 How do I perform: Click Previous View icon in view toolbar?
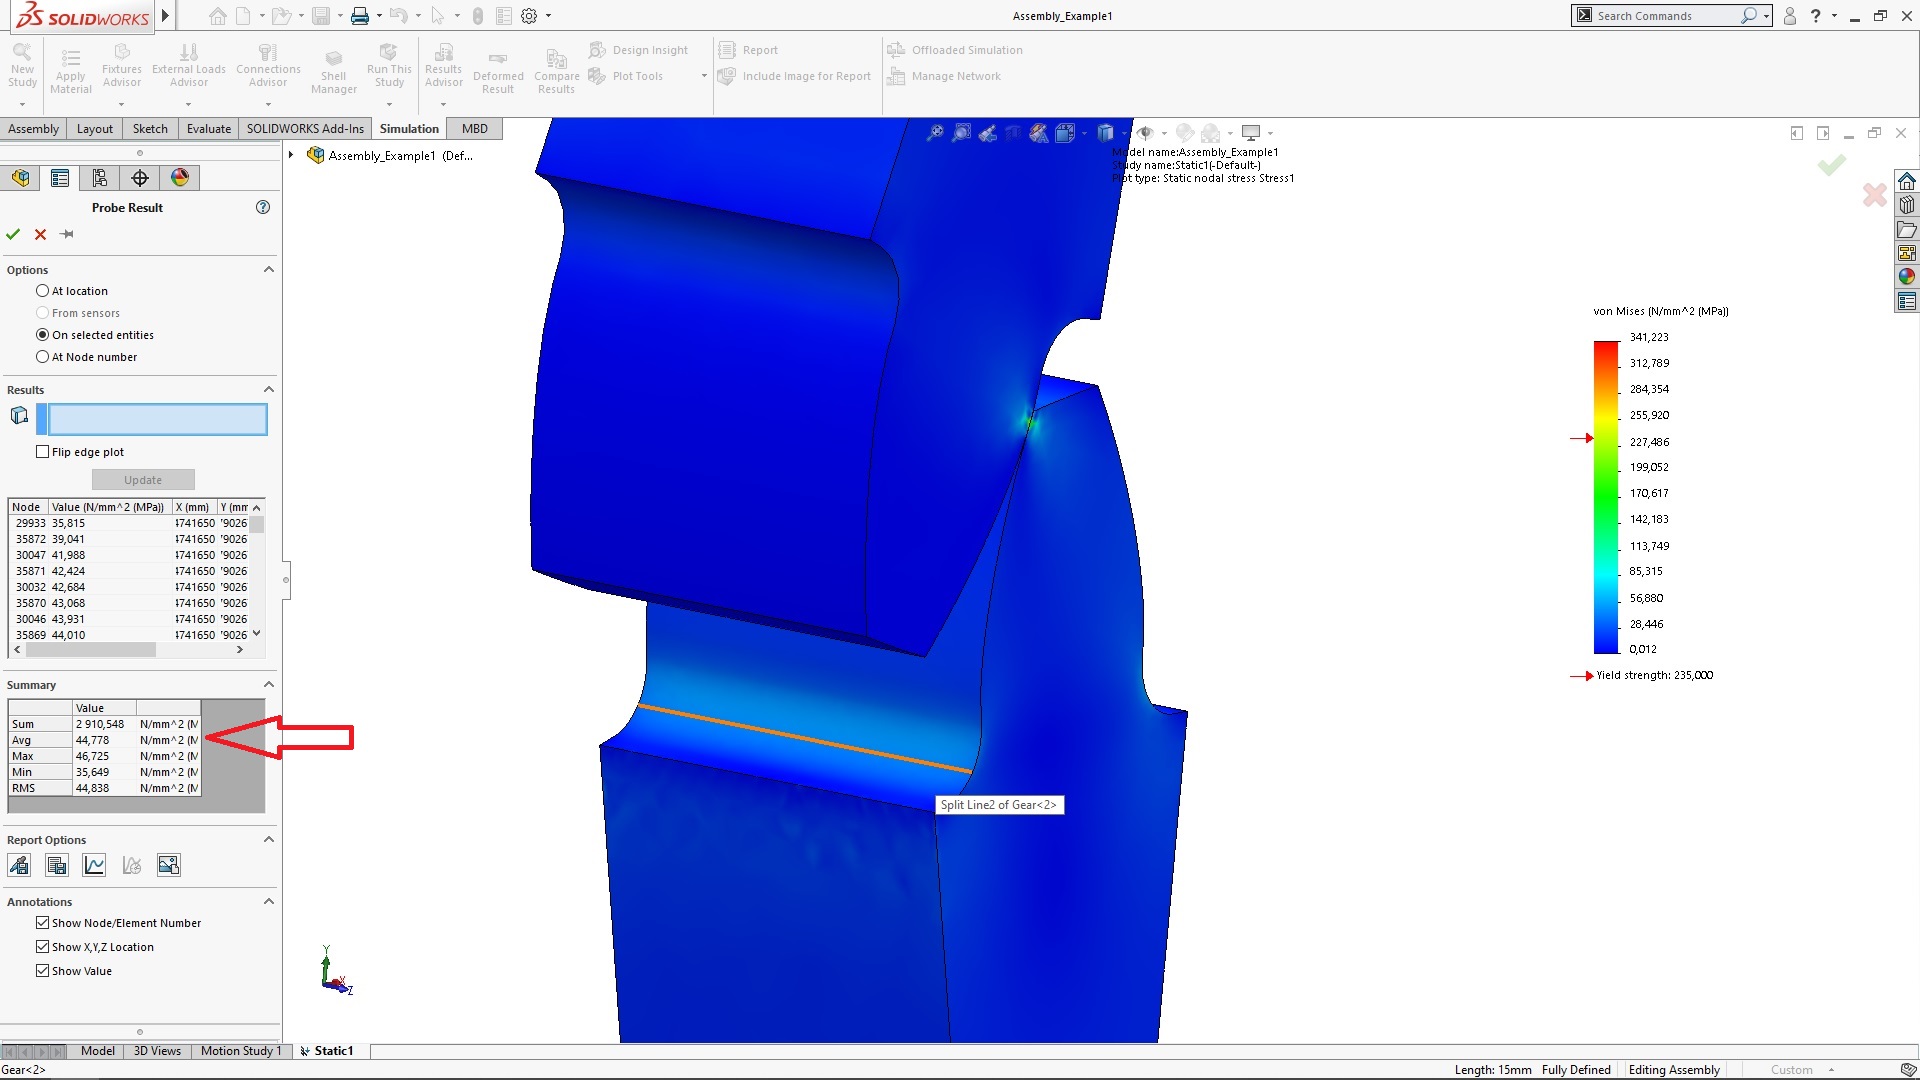(x=987, y=133)
